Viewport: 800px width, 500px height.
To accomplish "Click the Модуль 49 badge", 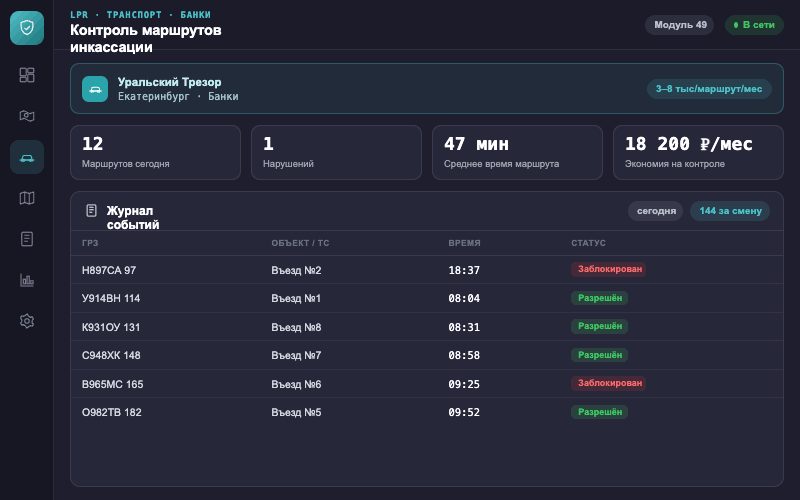I will (x=680, y=25).
